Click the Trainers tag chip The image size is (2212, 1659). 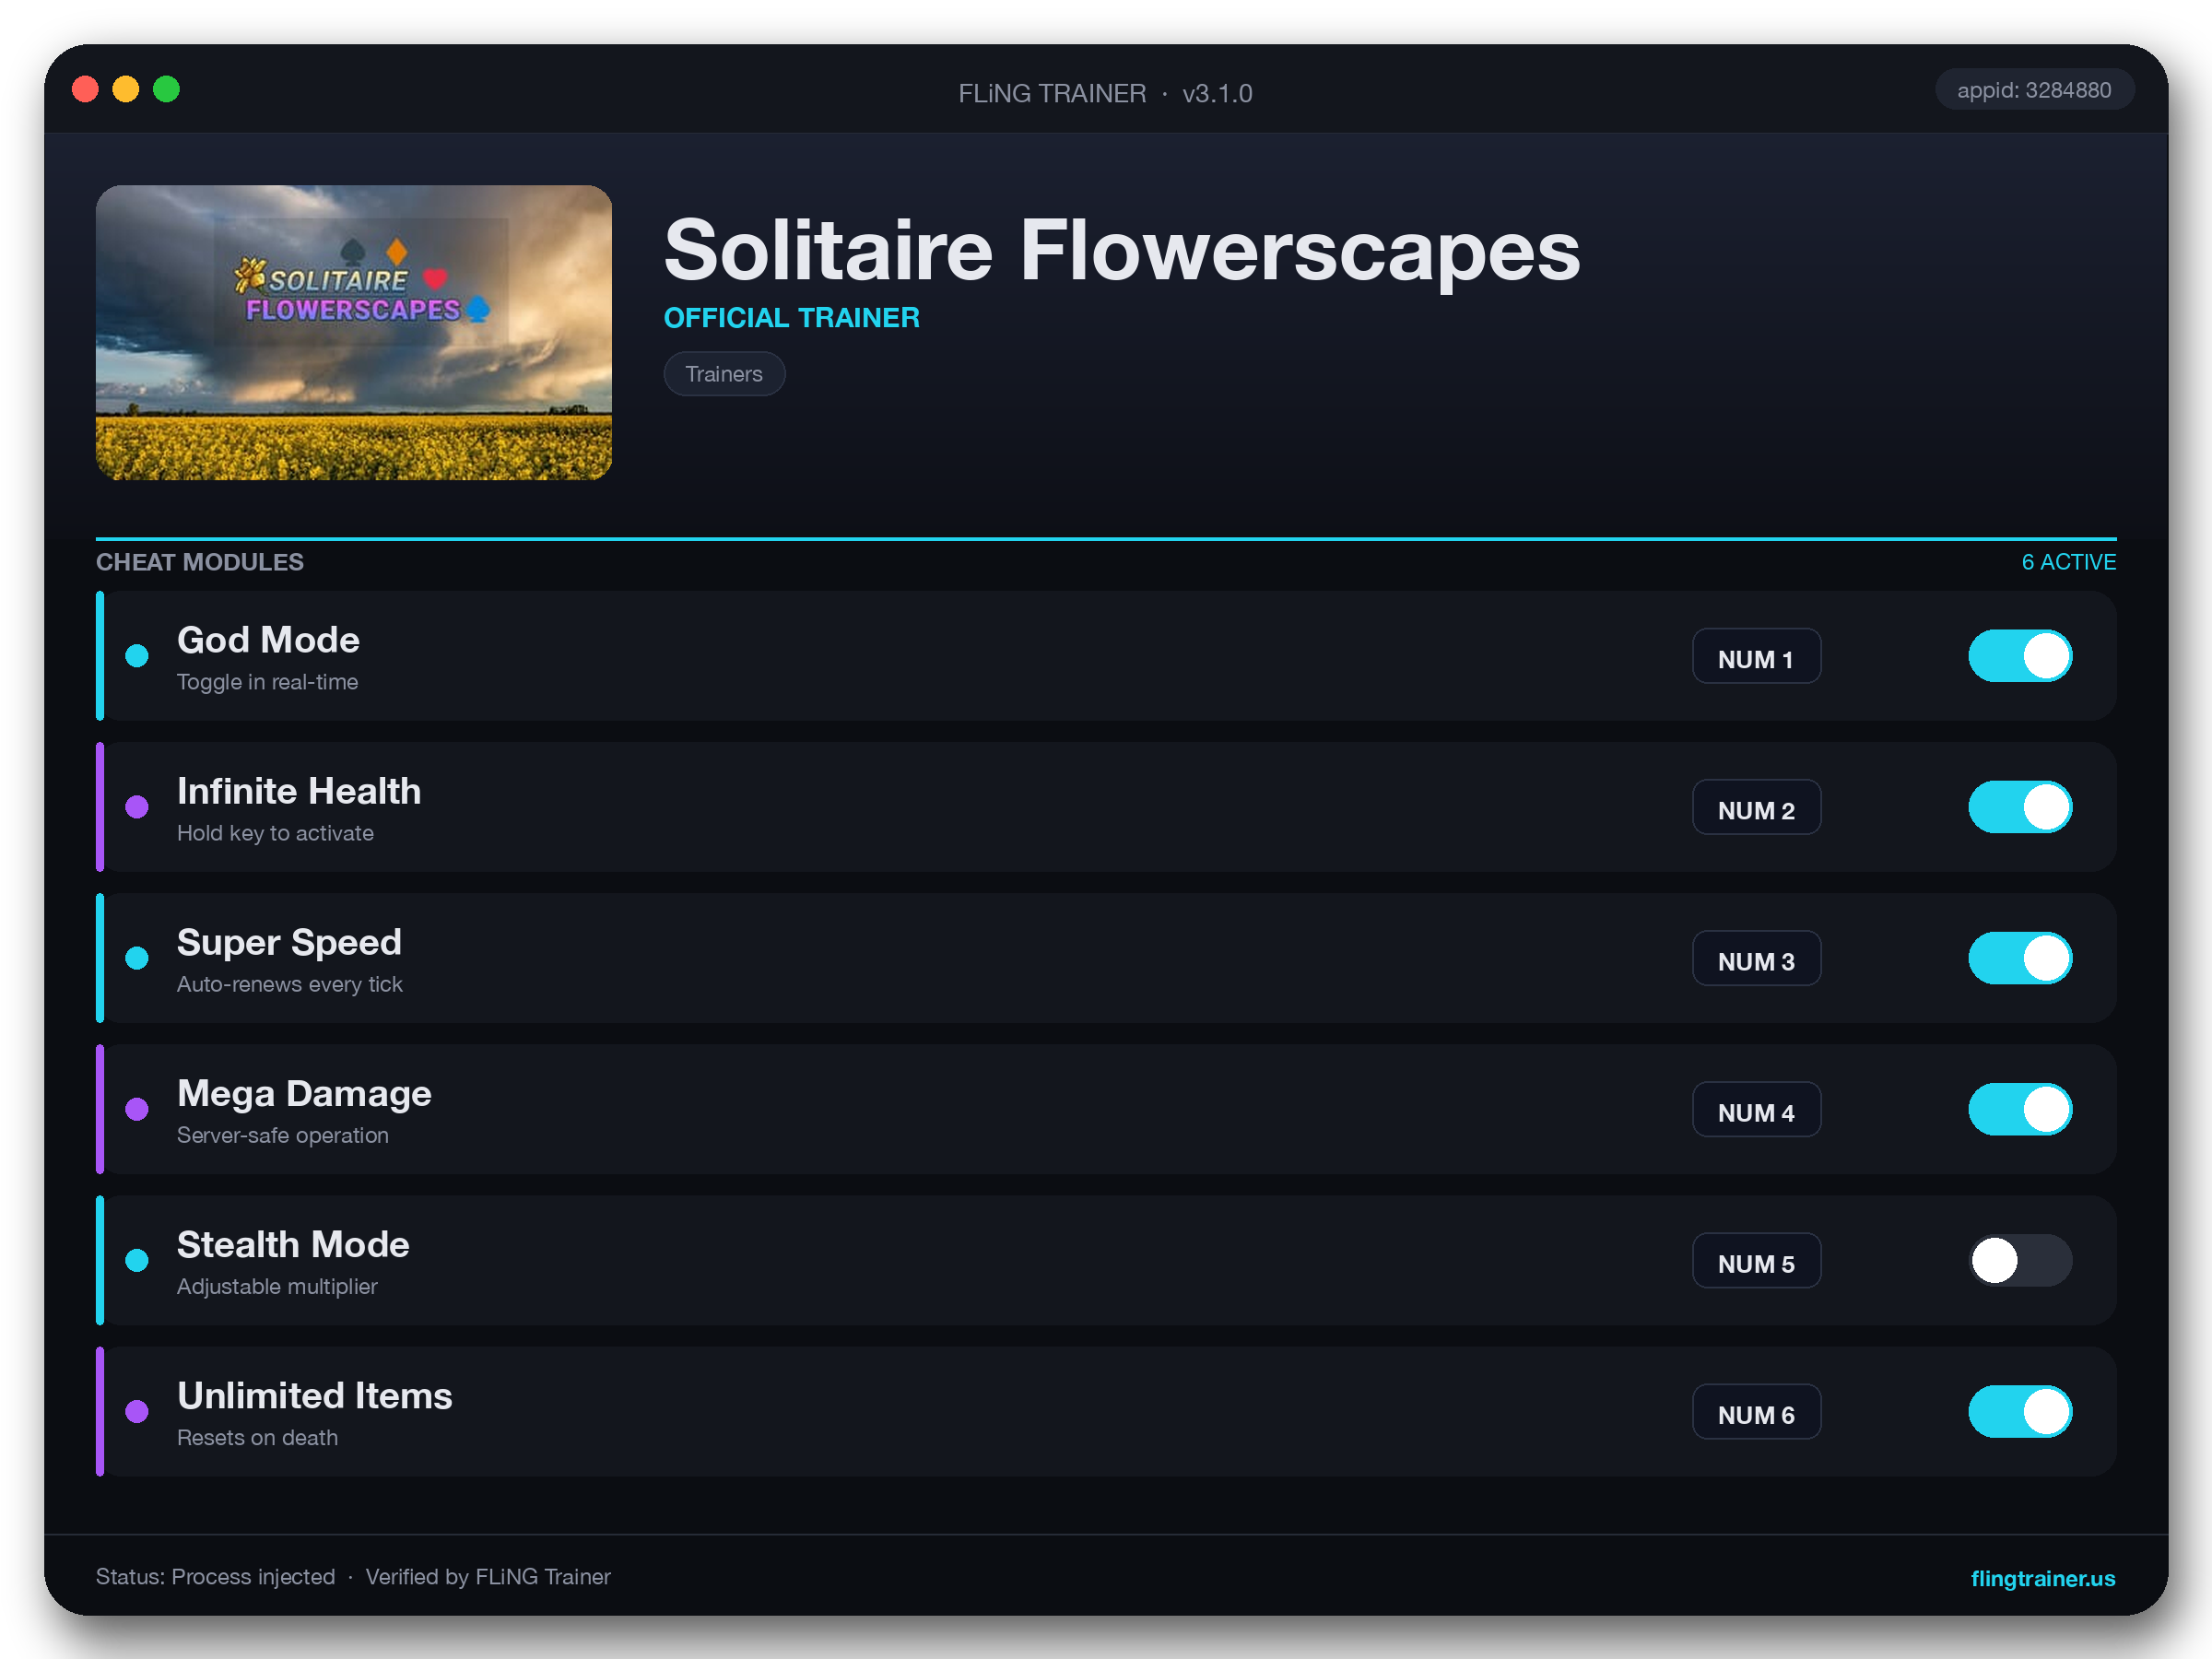tap(724, 374)
